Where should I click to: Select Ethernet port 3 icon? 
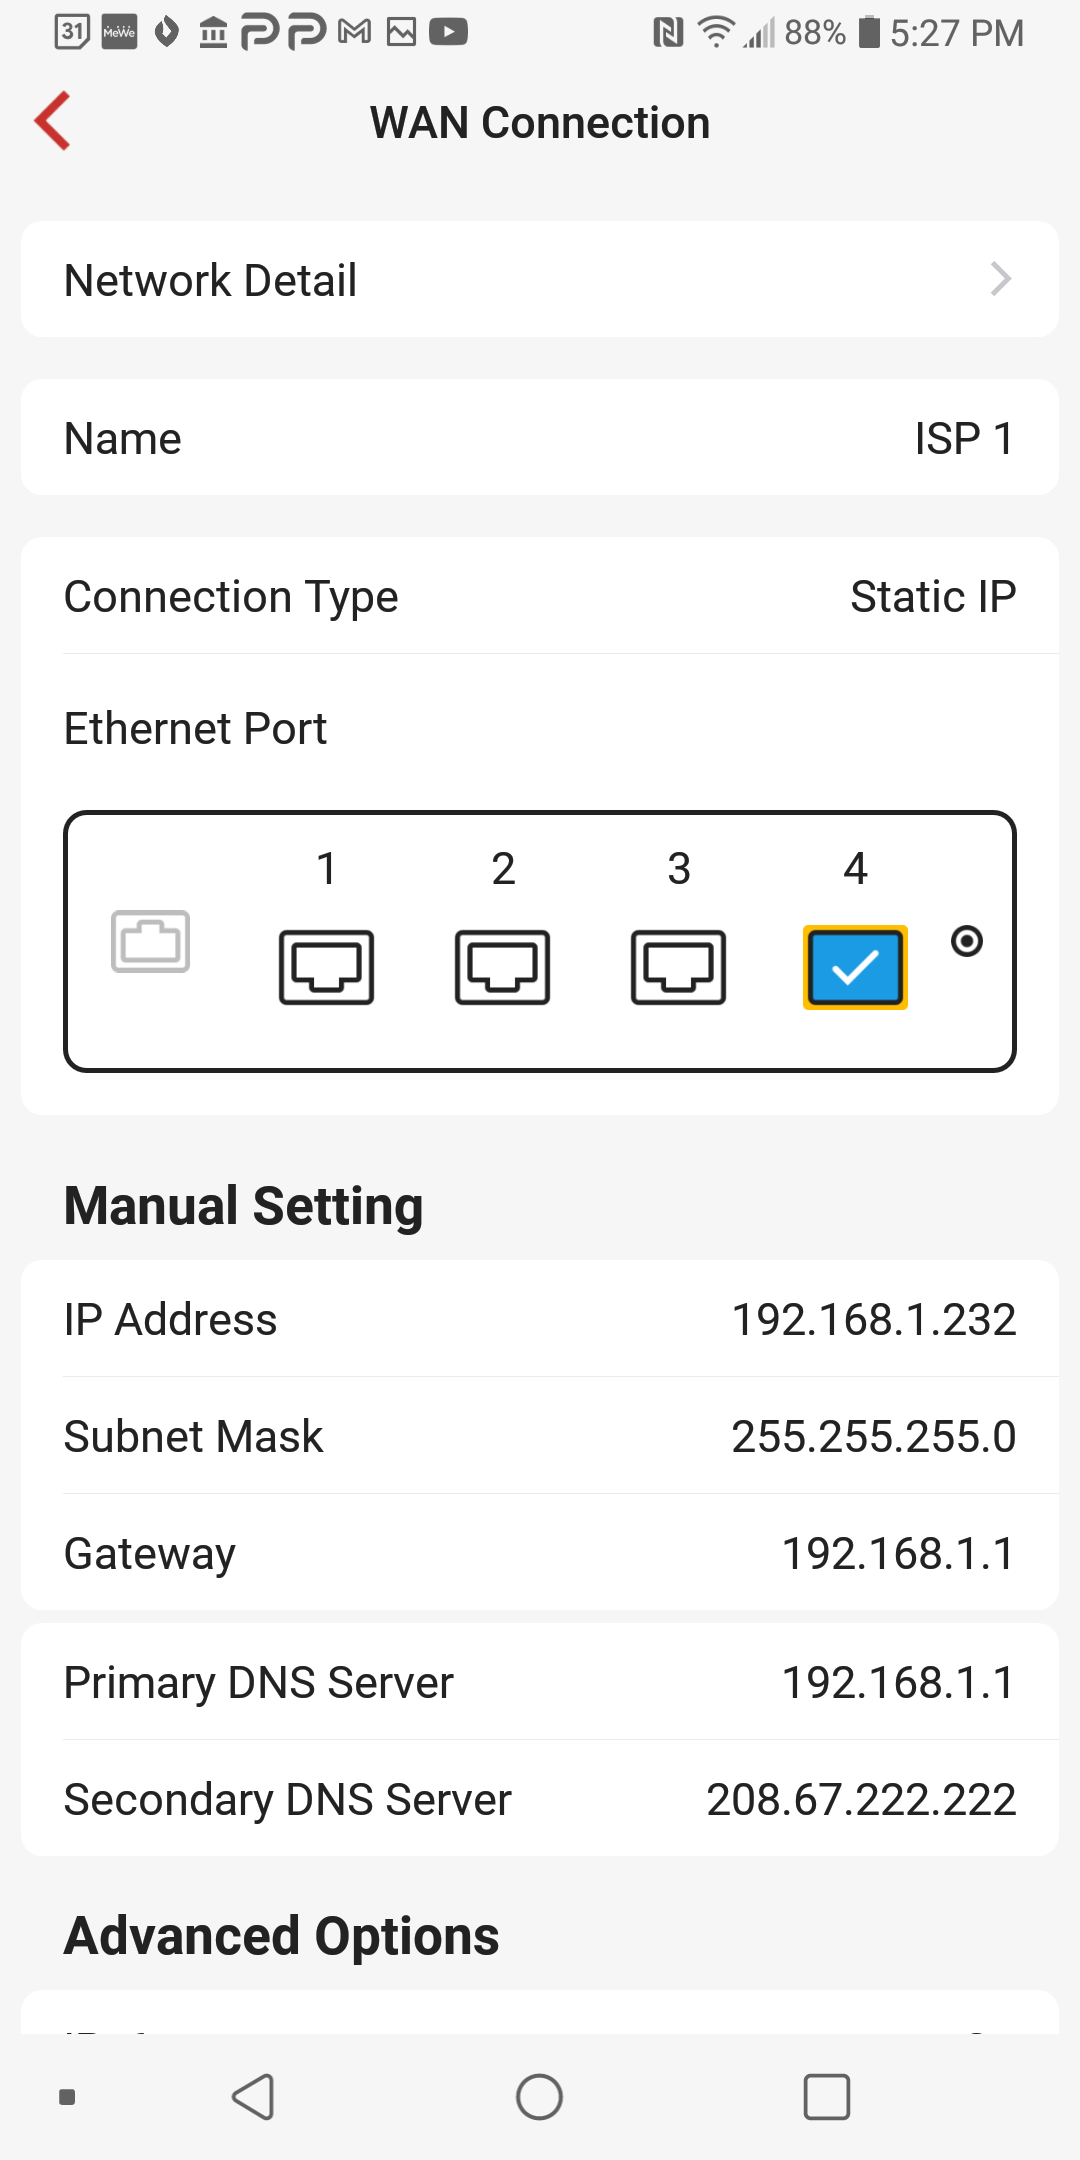[x=678, y=967]
